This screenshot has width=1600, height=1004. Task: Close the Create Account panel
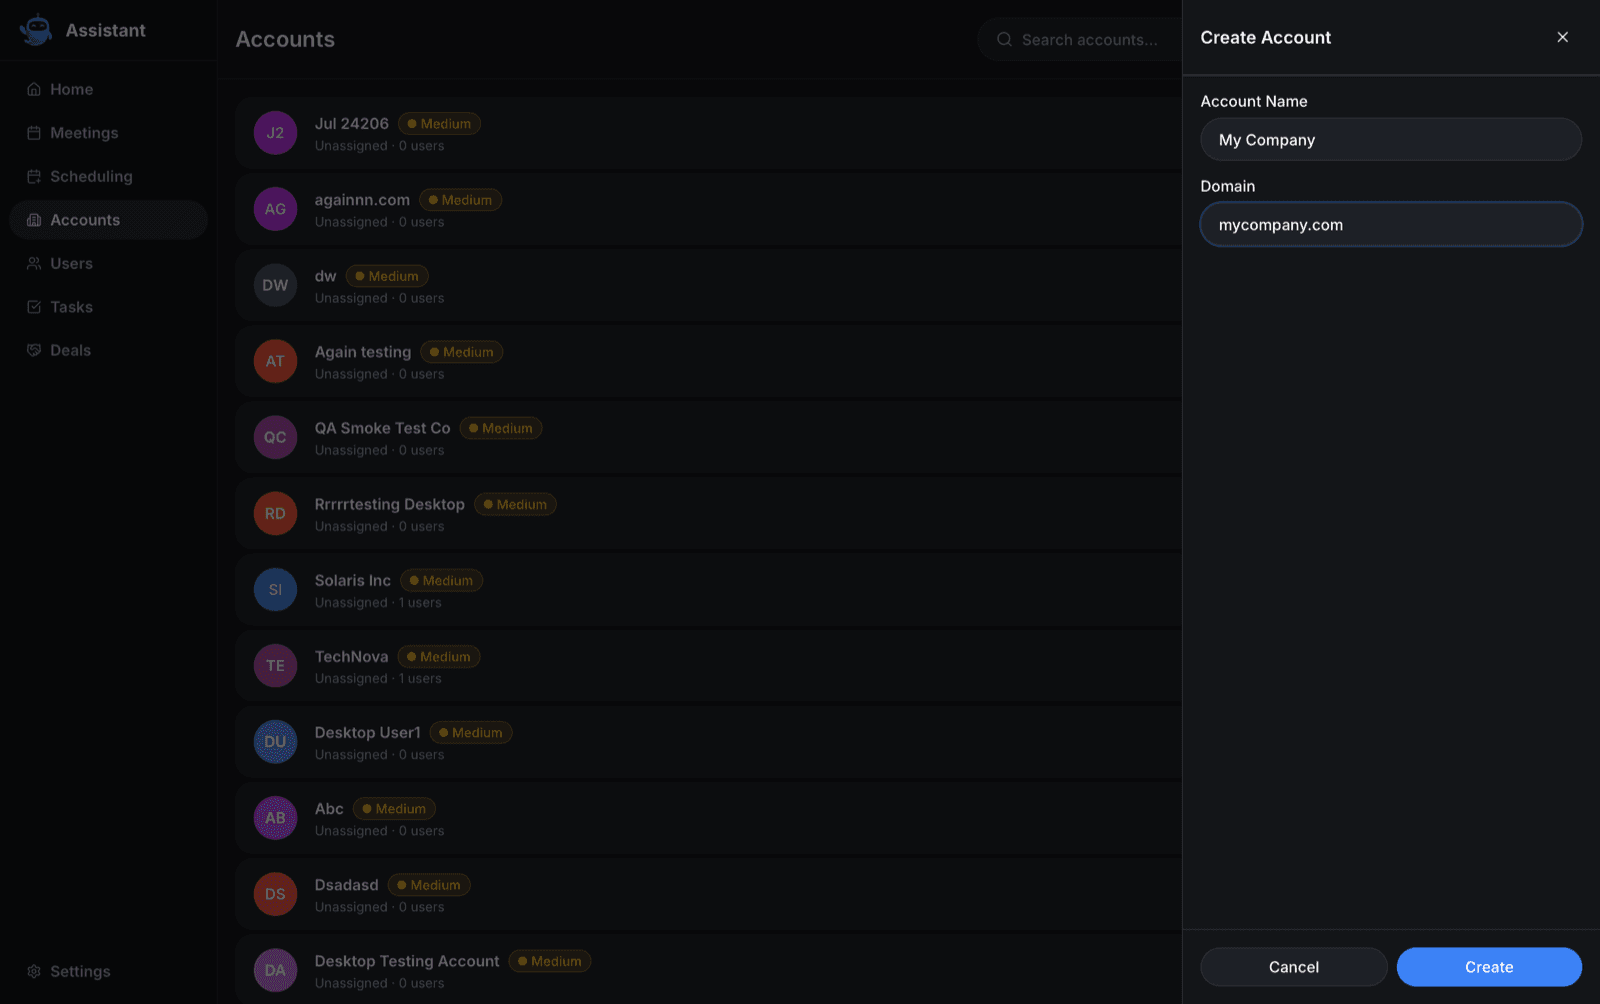tap(1562, 37)
